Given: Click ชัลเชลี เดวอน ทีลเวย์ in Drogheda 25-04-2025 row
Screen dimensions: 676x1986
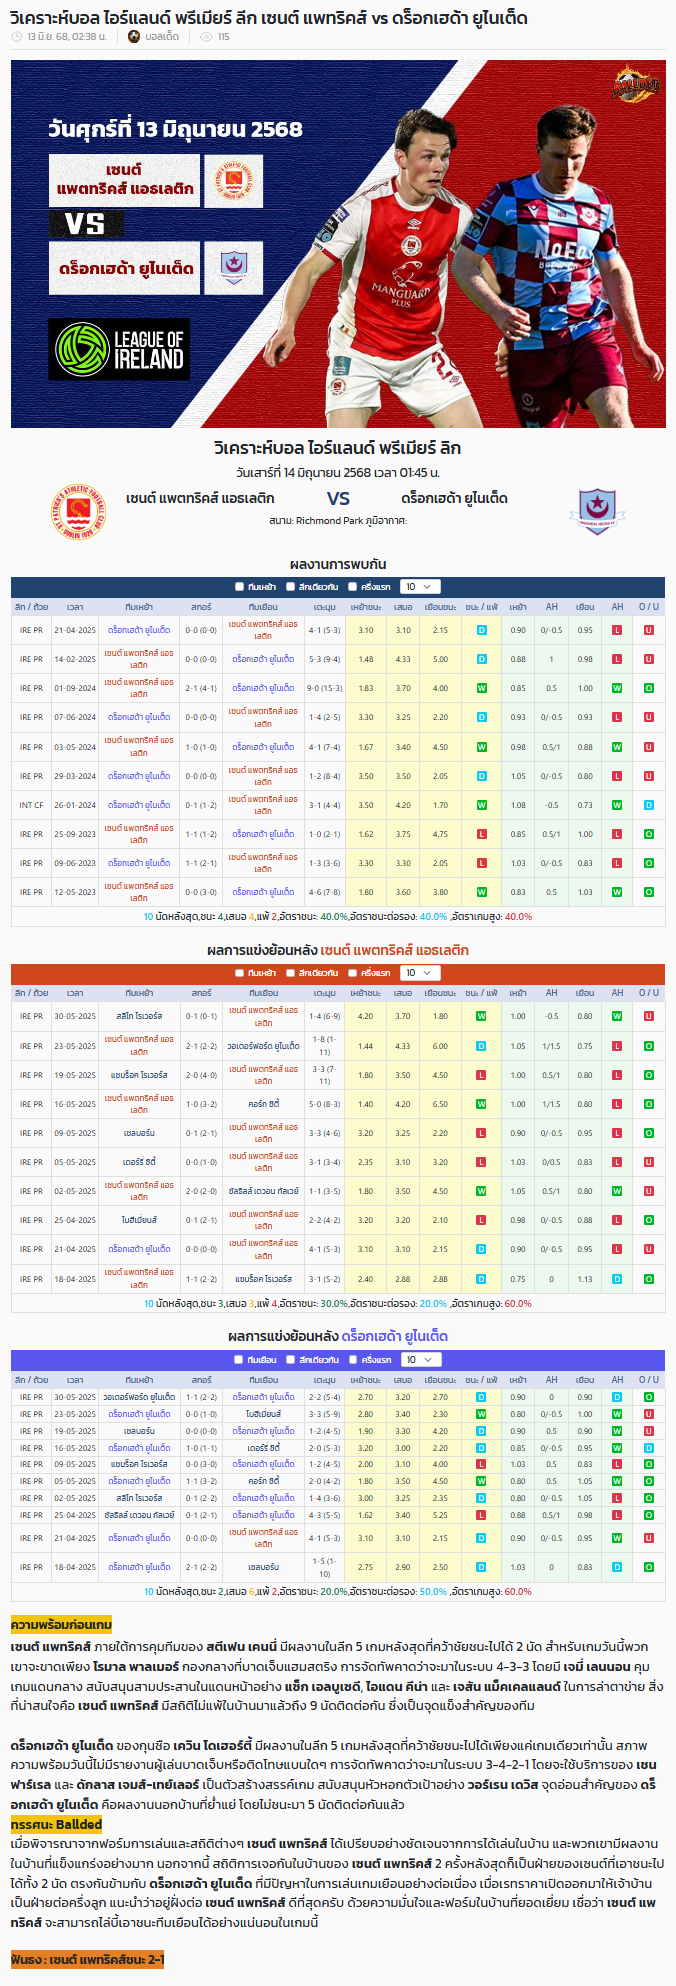Looking at the screenshot, I should coord(139,1515).
